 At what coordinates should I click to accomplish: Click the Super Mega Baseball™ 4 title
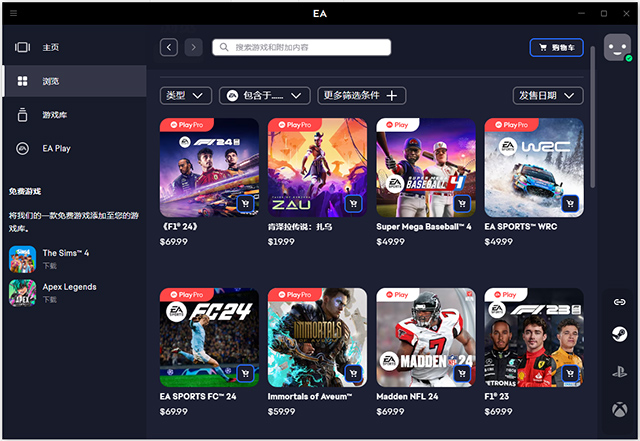424,227
